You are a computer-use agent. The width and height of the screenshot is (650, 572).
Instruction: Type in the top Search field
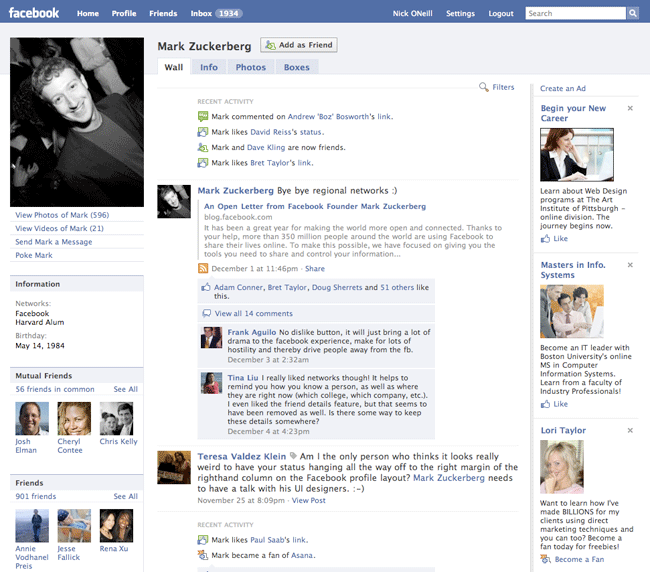pyautogui.click(x=575, y=14)
